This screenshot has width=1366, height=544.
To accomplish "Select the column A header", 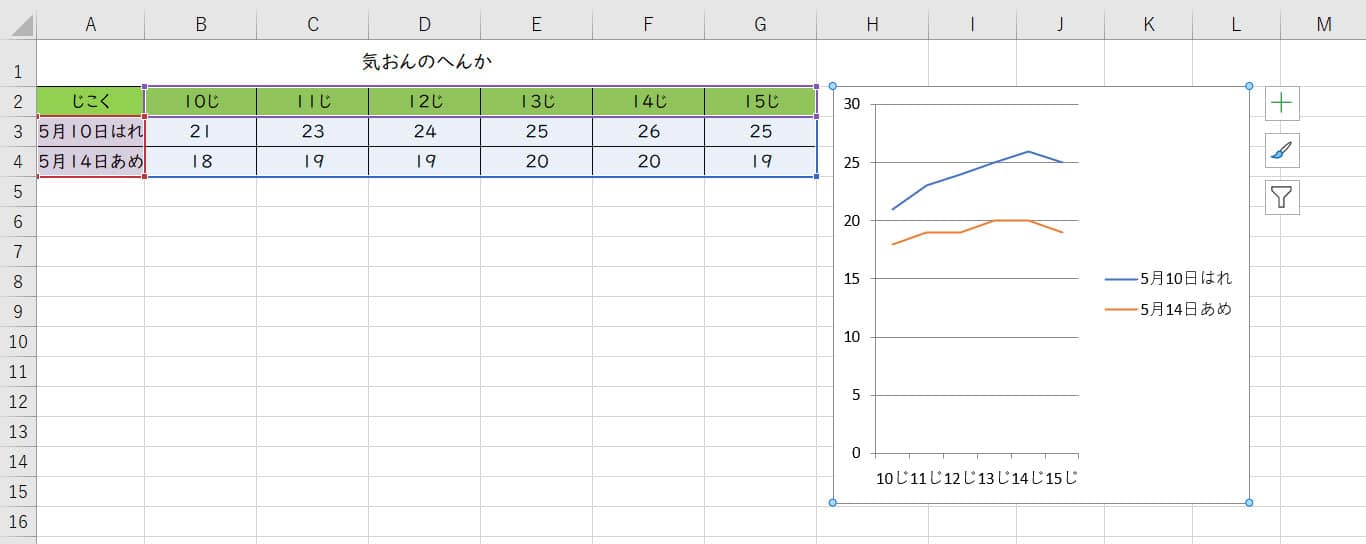I will [91, 25].
